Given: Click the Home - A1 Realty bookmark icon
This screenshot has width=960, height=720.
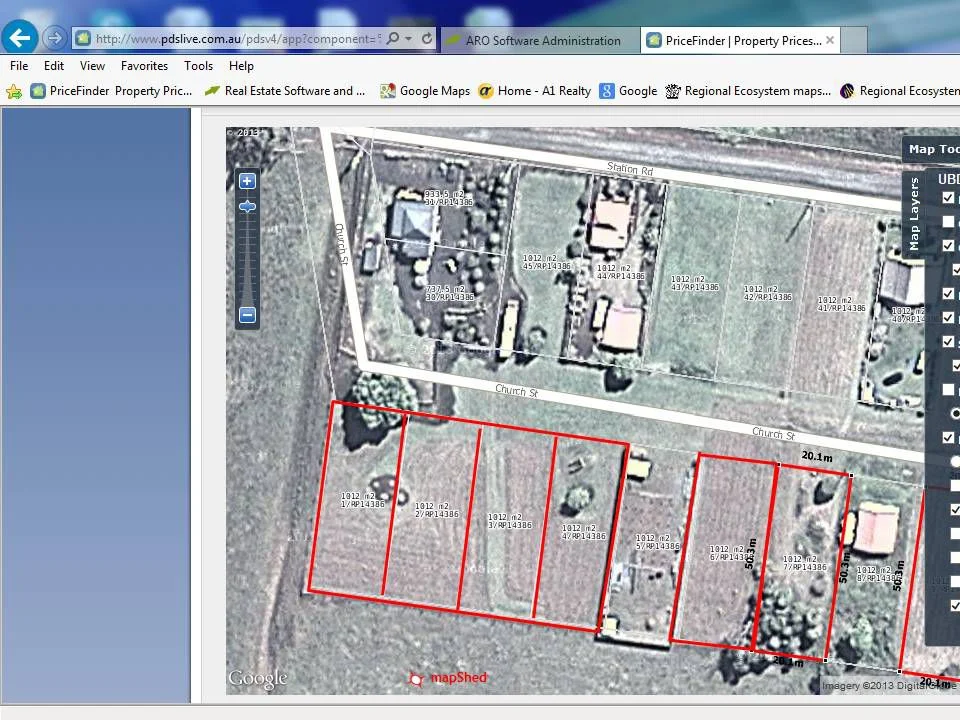Looking at the screenshot, I should click(486, 91).
